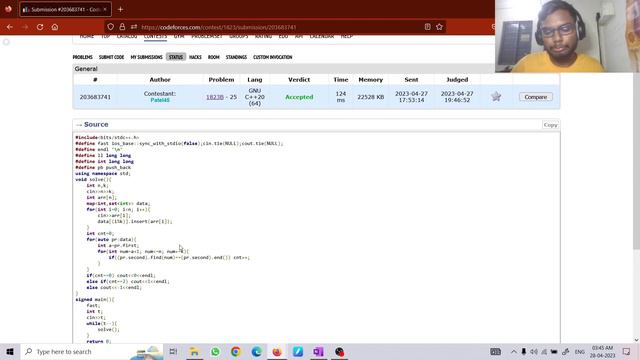Open File Explorer from the taskbar
Screen dimensions: 640x360
point(194,351)
